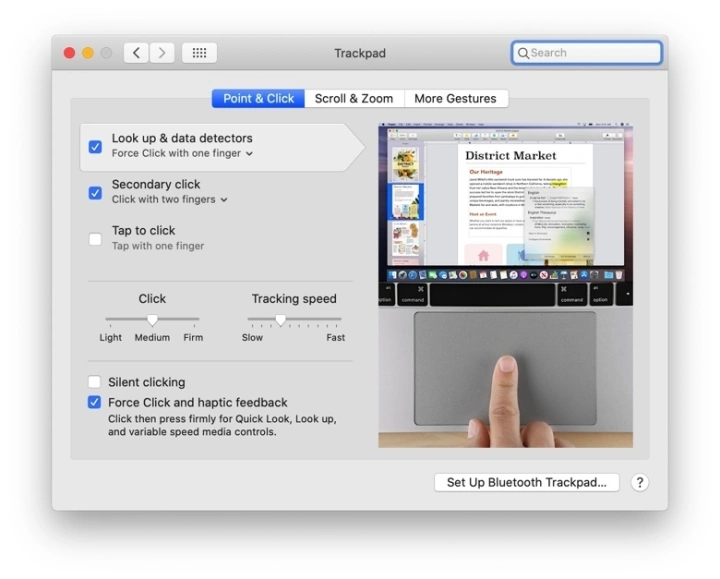Turn on Silent clicking checkbox
720x579 pixels.
pos(95,382)
